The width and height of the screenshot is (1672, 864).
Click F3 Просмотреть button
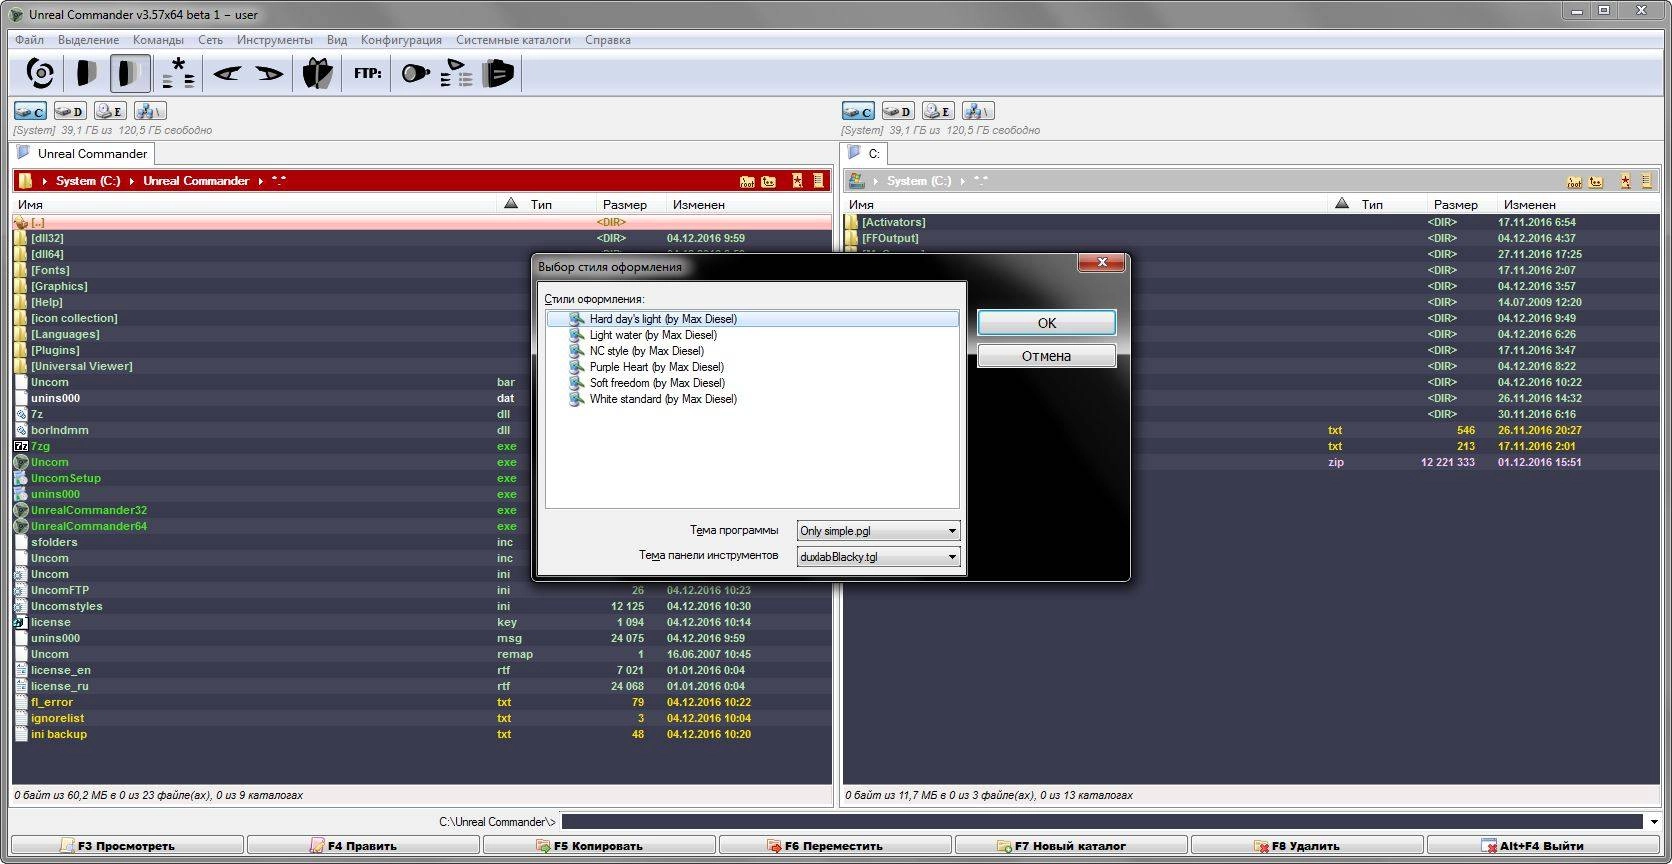(x=126, y=846)
